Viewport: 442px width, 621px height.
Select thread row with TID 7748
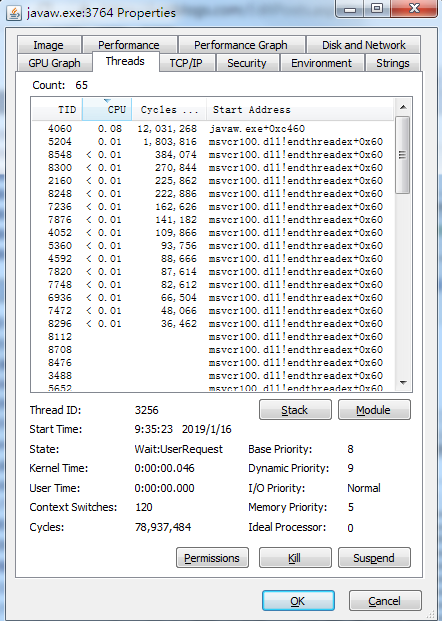click(213, 285)
